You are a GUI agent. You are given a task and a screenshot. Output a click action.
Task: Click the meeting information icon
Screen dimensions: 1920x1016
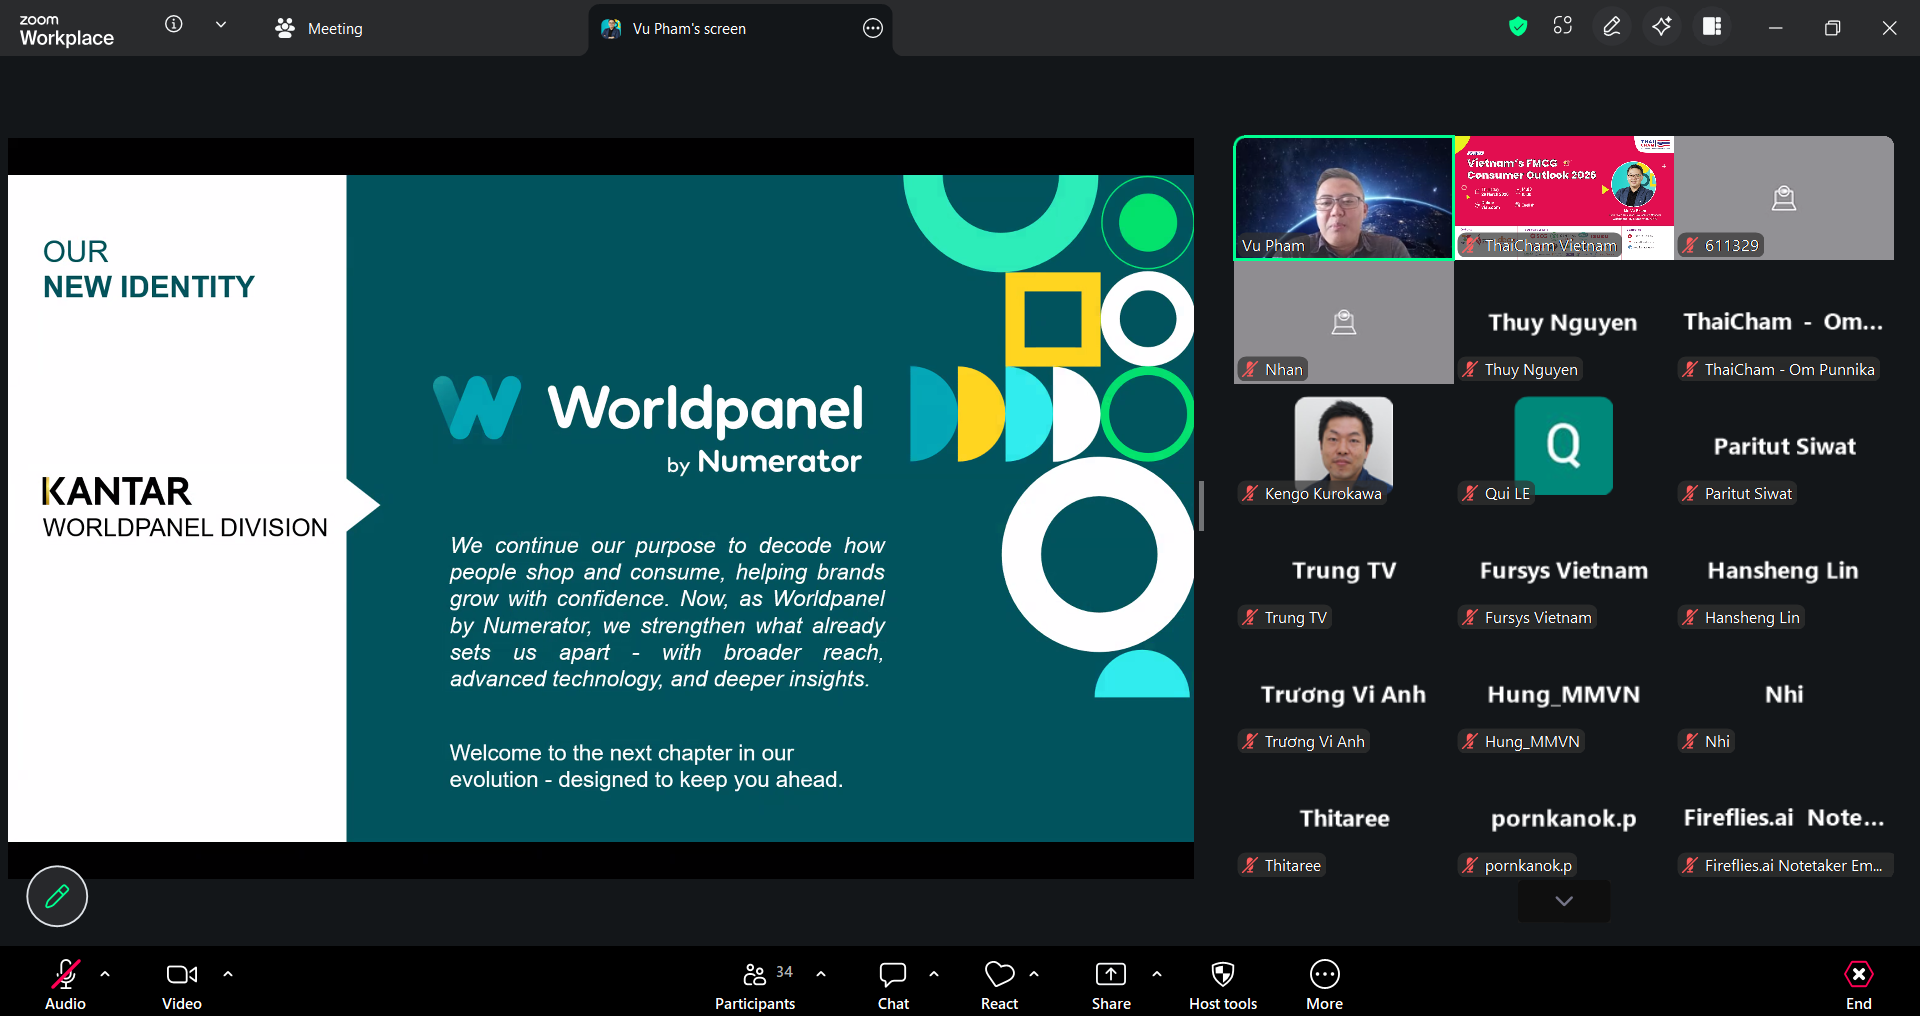[x=173, y=26]
